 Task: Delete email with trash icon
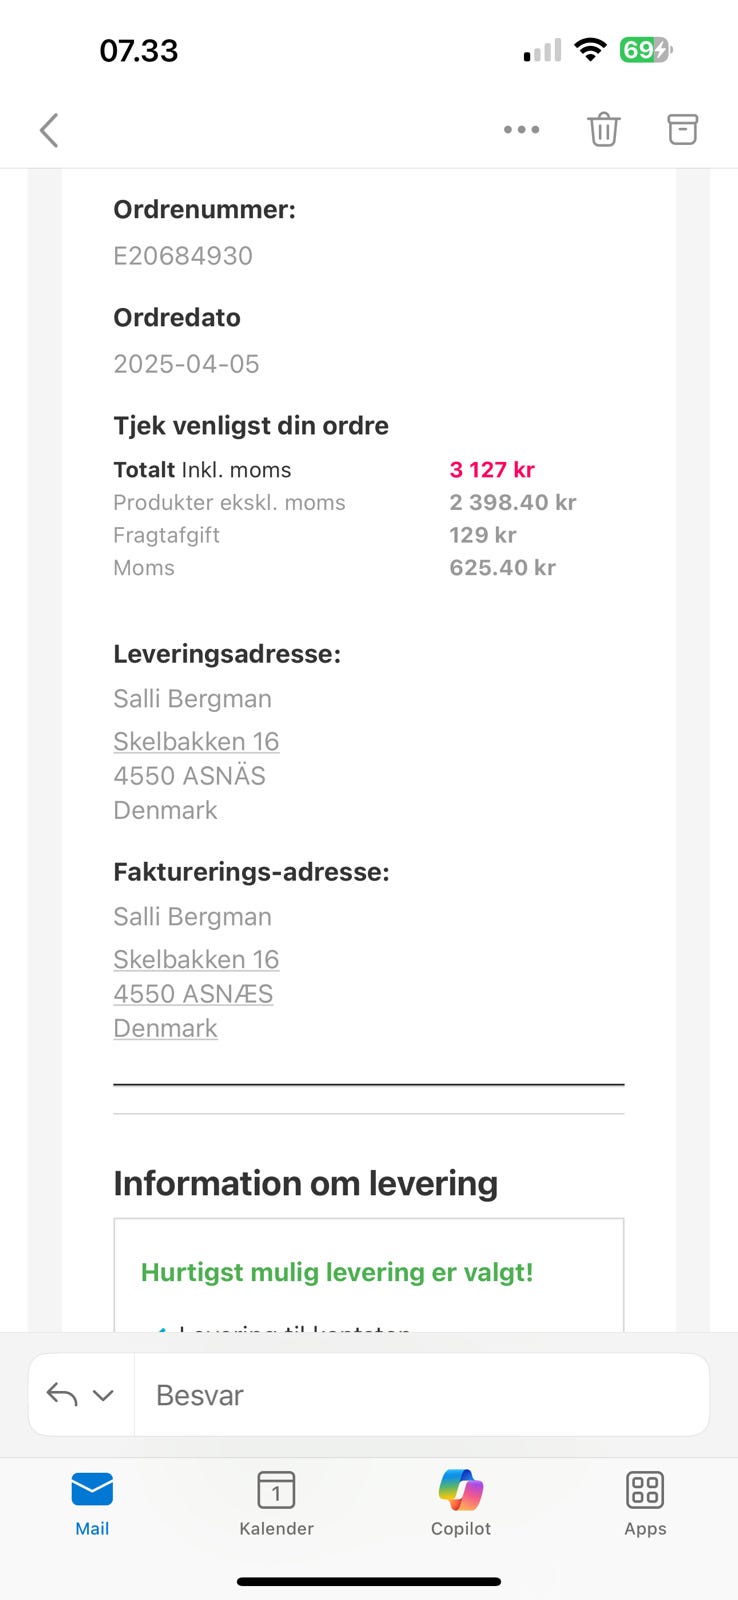click(603, 130)
